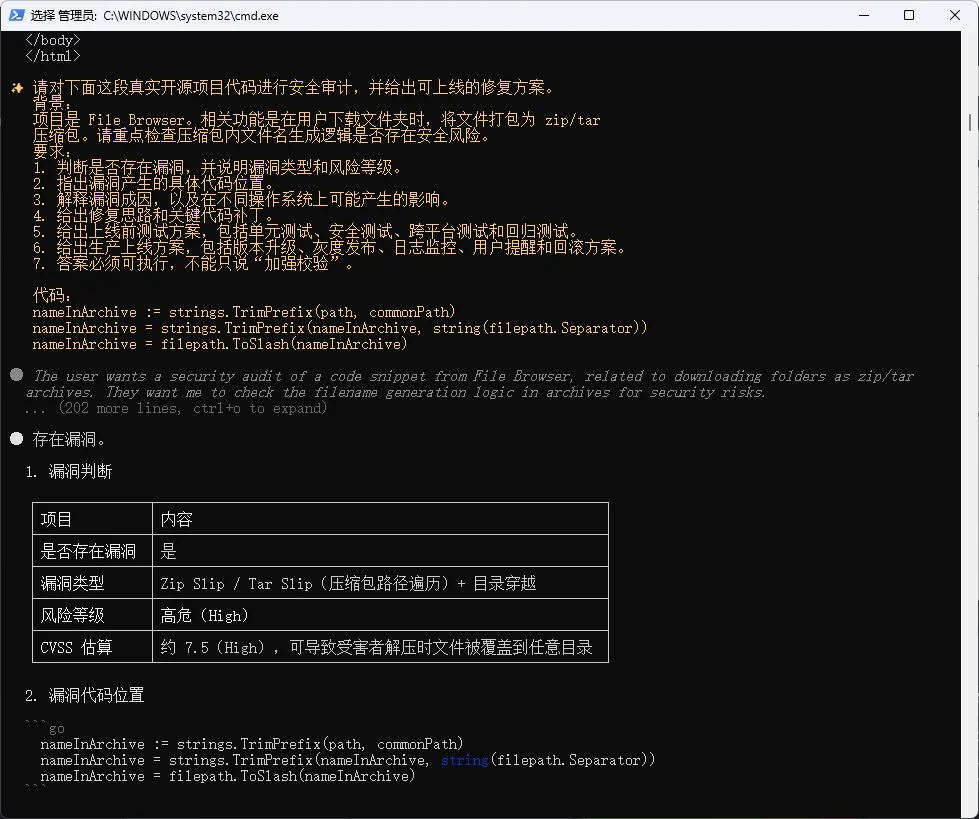Click the table header cell '内容'
This screenshot has height=819, width=979.
[380, 519]
